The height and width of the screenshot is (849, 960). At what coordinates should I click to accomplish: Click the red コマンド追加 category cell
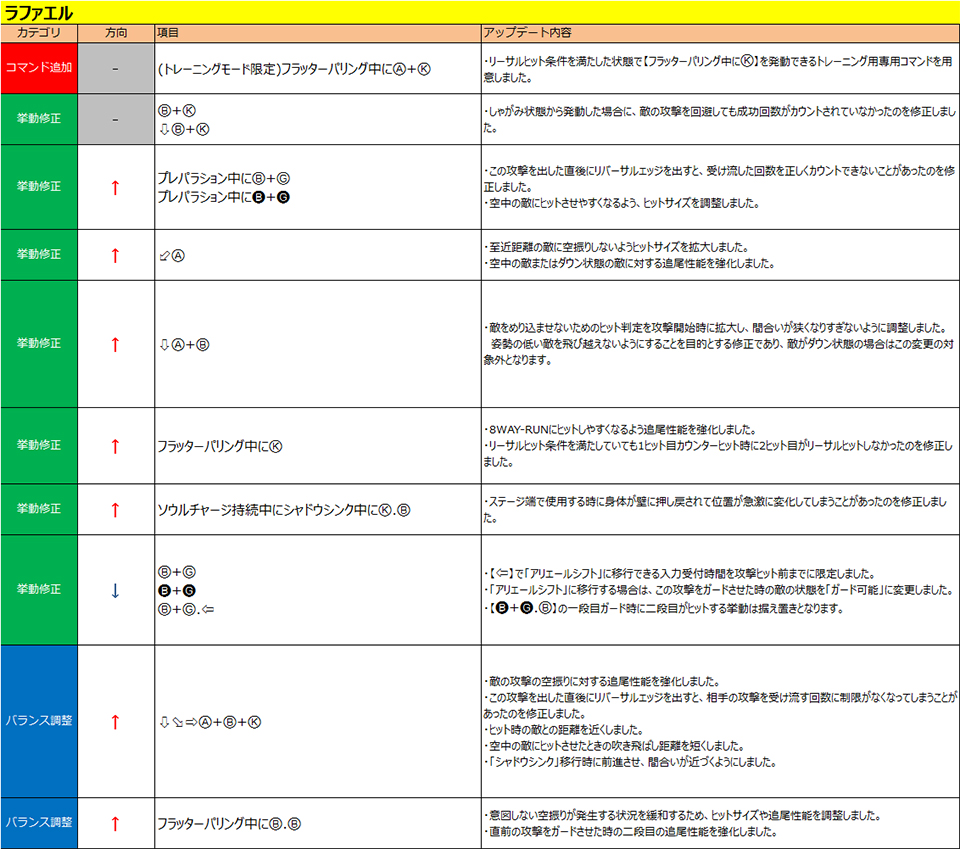39,68
